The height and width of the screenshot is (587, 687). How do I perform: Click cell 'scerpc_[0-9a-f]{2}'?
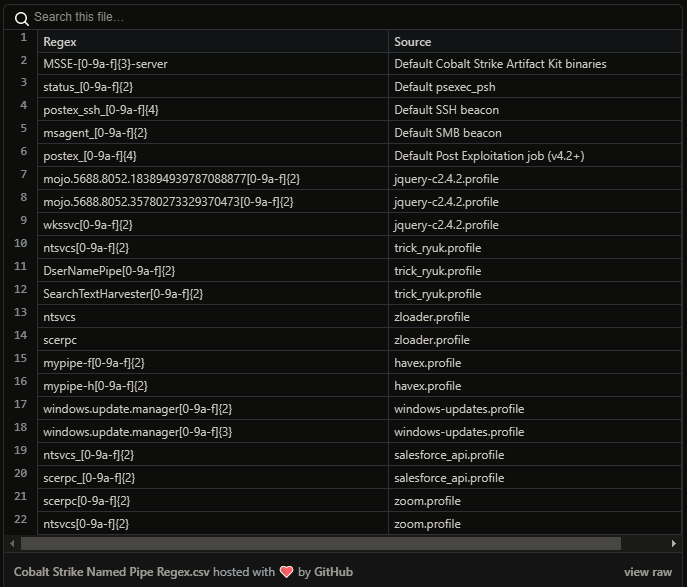pyautogui.click(x=213, y=478)
